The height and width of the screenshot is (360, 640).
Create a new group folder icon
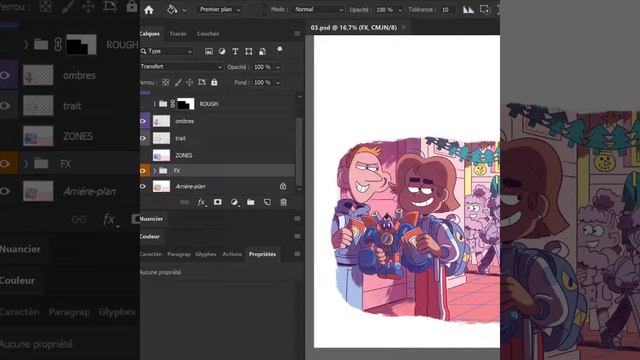pyautogui.click(x=251, y=202)
